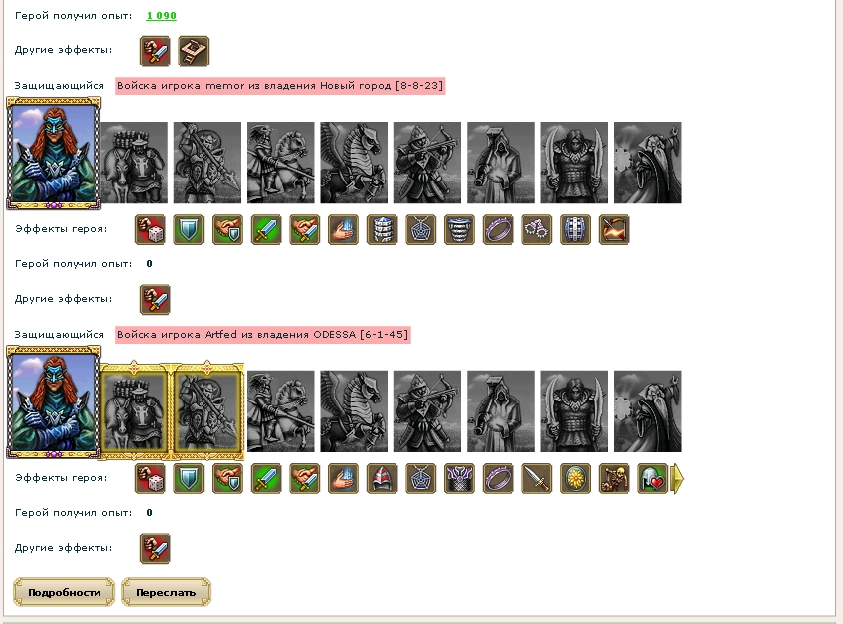Select the yellow sun shield effect icon
Viewport: 843px width, 624px height.
pos(576,478)
